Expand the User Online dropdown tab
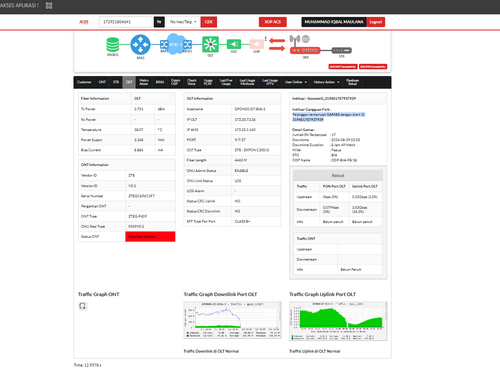Screen dimensions: 500x370 coord(296,82)
